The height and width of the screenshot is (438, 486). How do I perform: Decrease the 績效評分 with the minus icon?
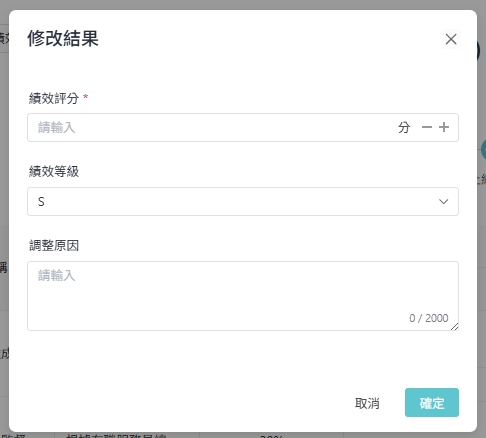pos(427,127)
